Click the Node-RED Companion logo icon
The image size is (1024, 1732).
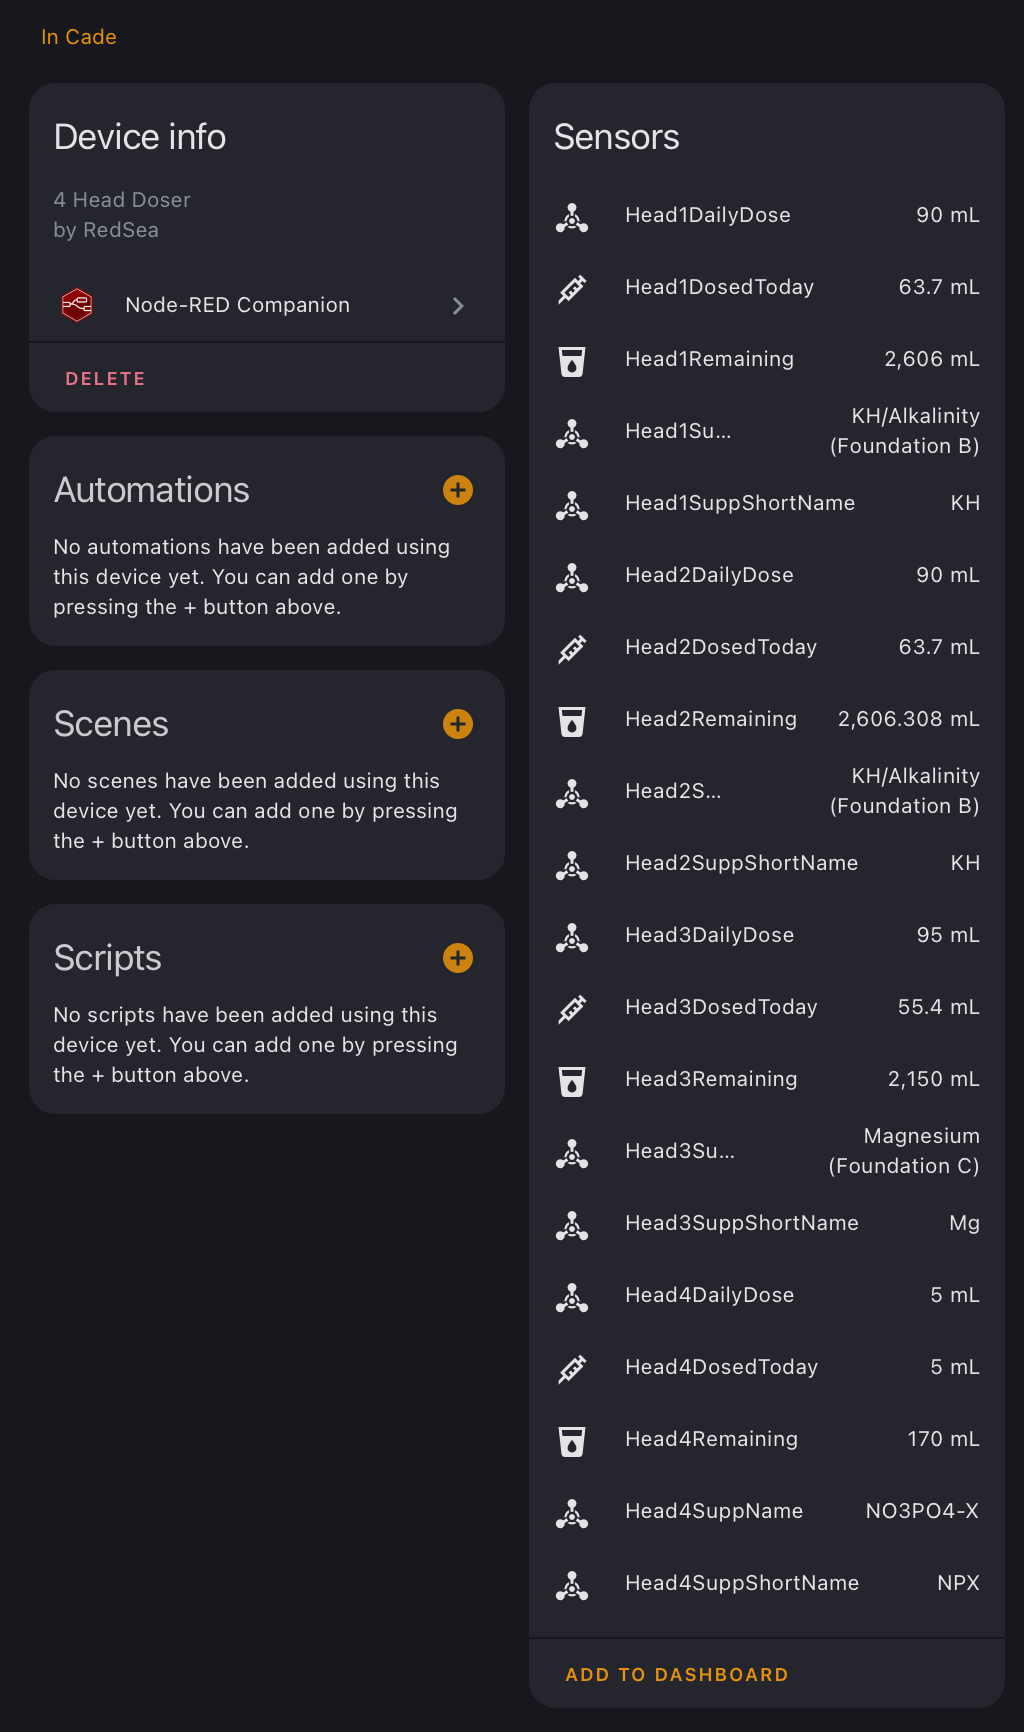click(x=77, y=305)
